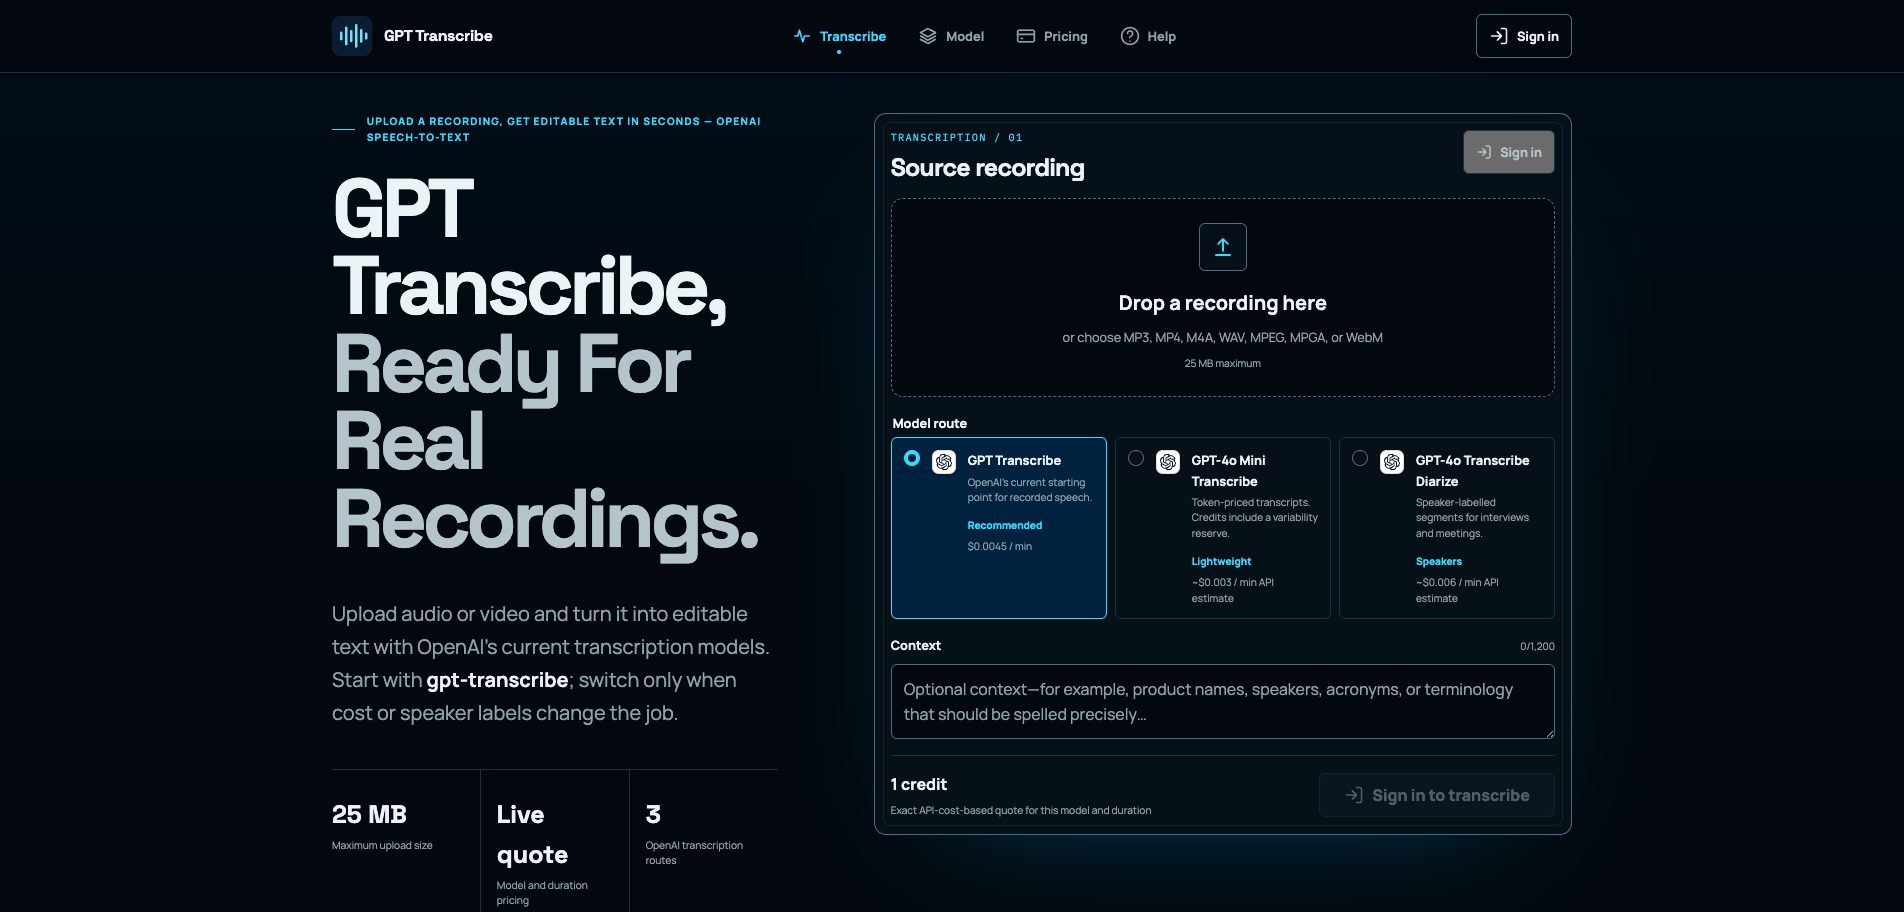Viewport: 1904px width, 912px height.
Task: Click the ~$0.006 / min API estimate text
Action: click(x=1457, y=590)
